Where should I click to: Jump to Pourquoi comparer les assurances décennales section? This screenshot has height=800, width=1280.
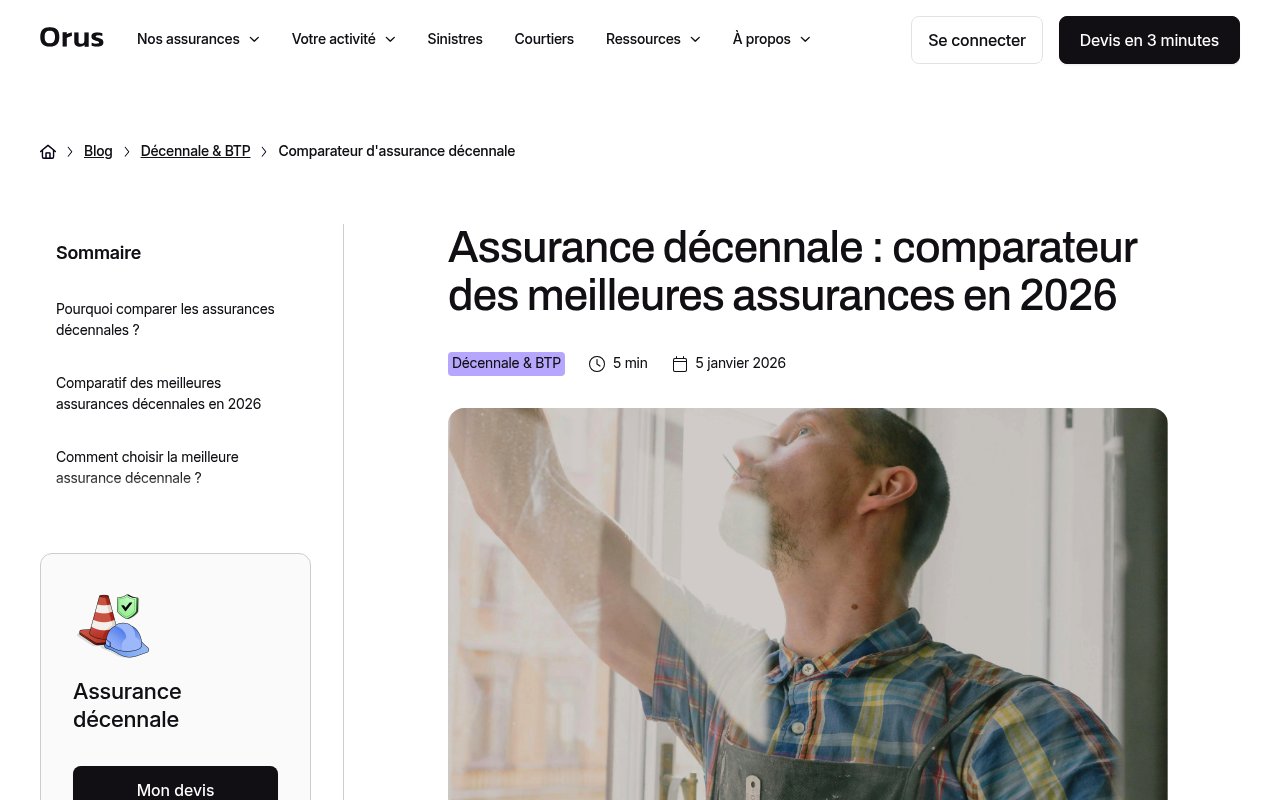[165, 319]
